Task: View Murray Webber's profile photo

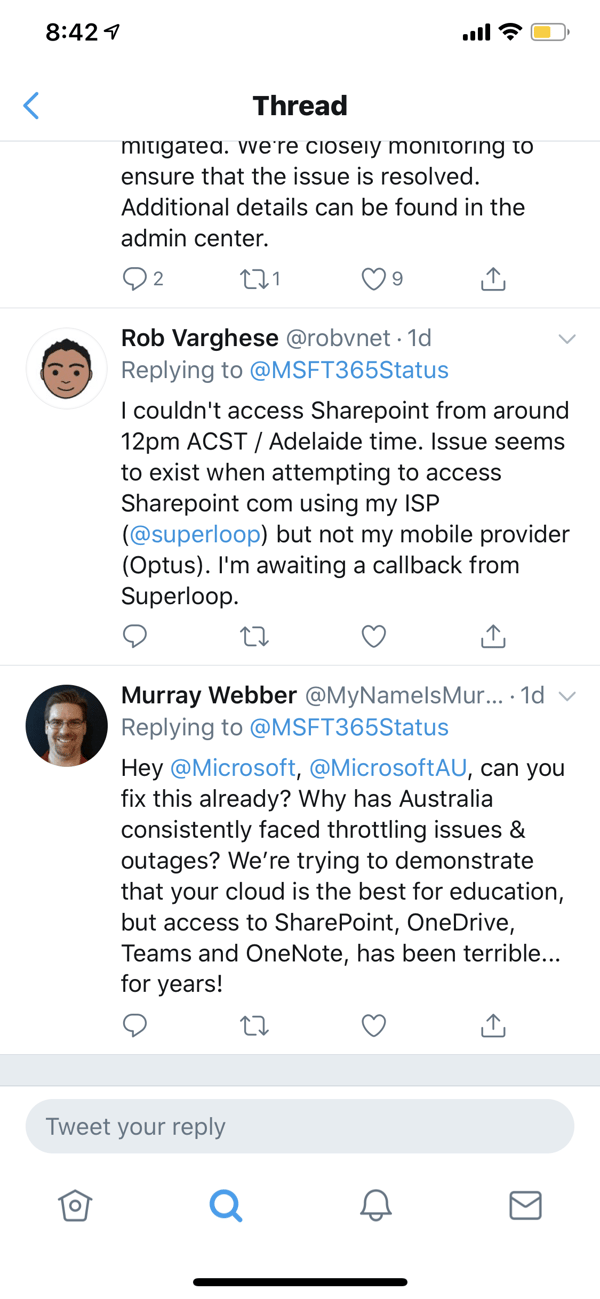Action: coord(67,725)
